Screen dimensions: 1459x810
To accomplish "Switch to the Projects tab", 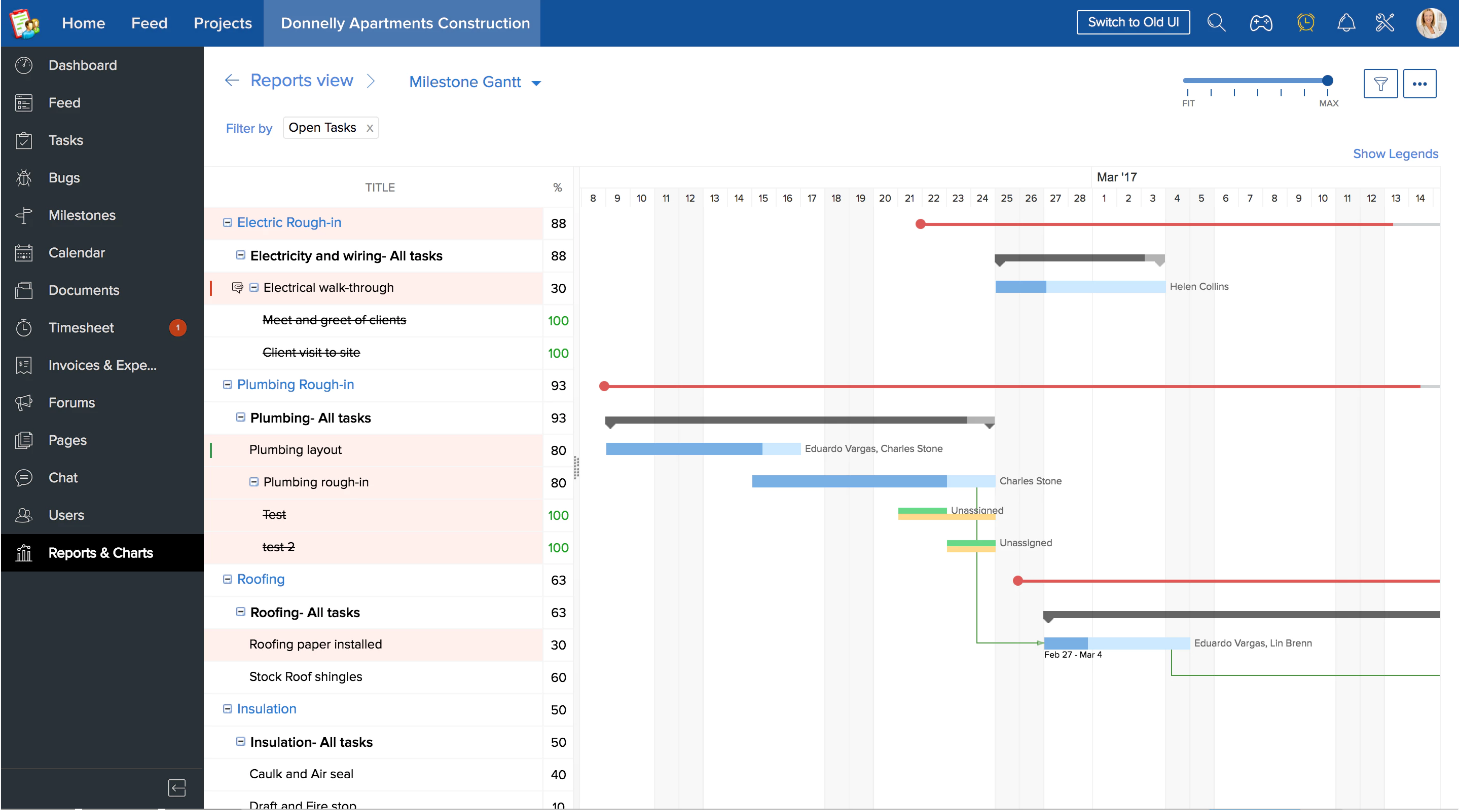I will 222,23.
